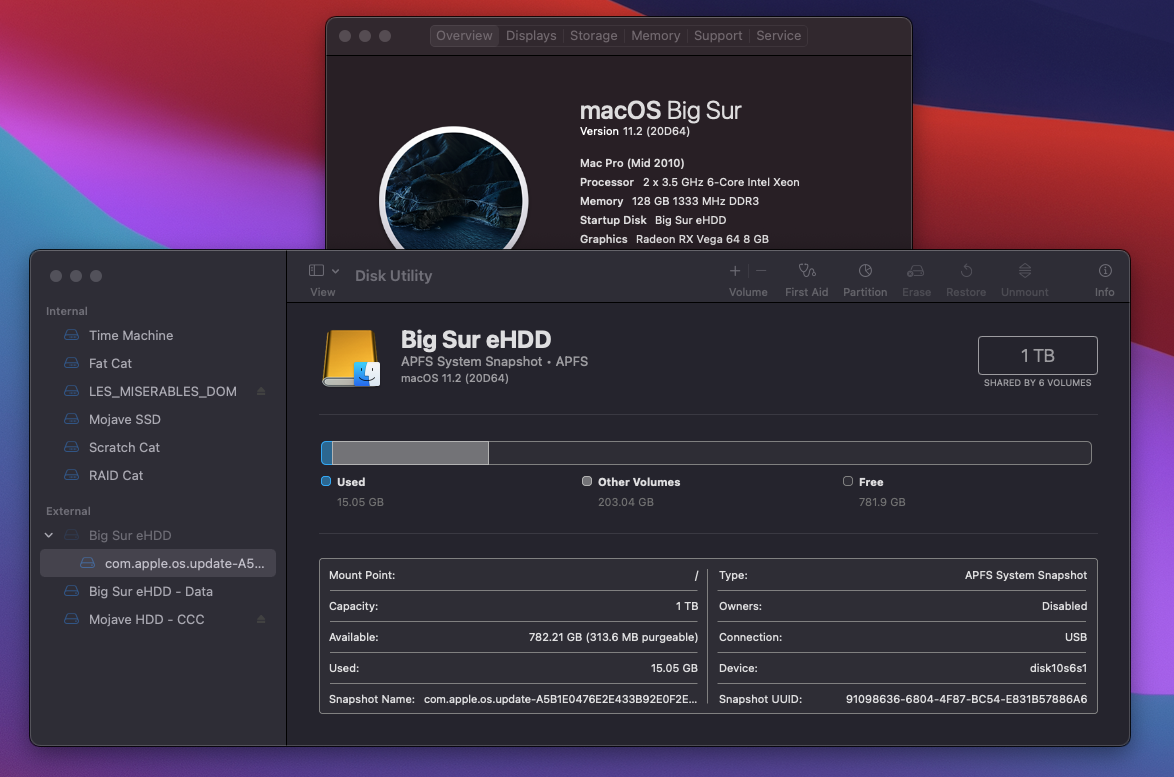Select Big Sur eHDD - Data volume
Viewport: 1174px width, 777px height.
point(158,591)
